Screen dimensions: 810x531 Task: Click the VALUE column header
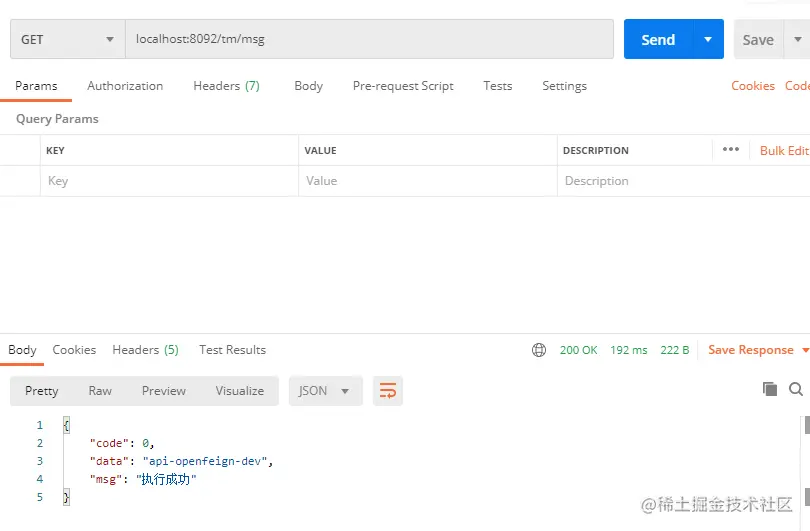320,150
